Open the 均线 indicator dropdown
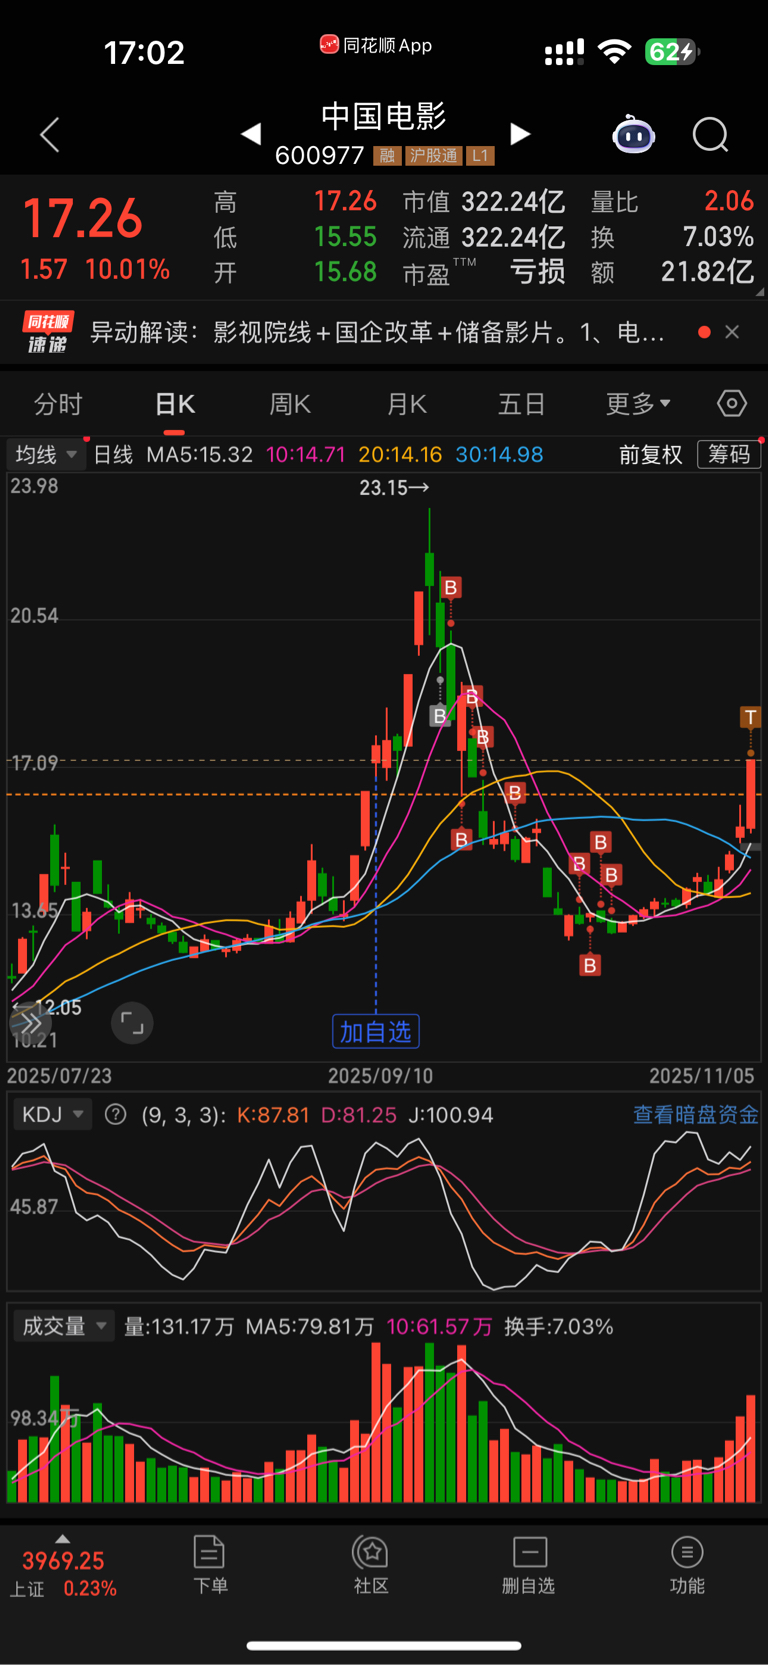 pyautogui.click(x=46, y=454)
